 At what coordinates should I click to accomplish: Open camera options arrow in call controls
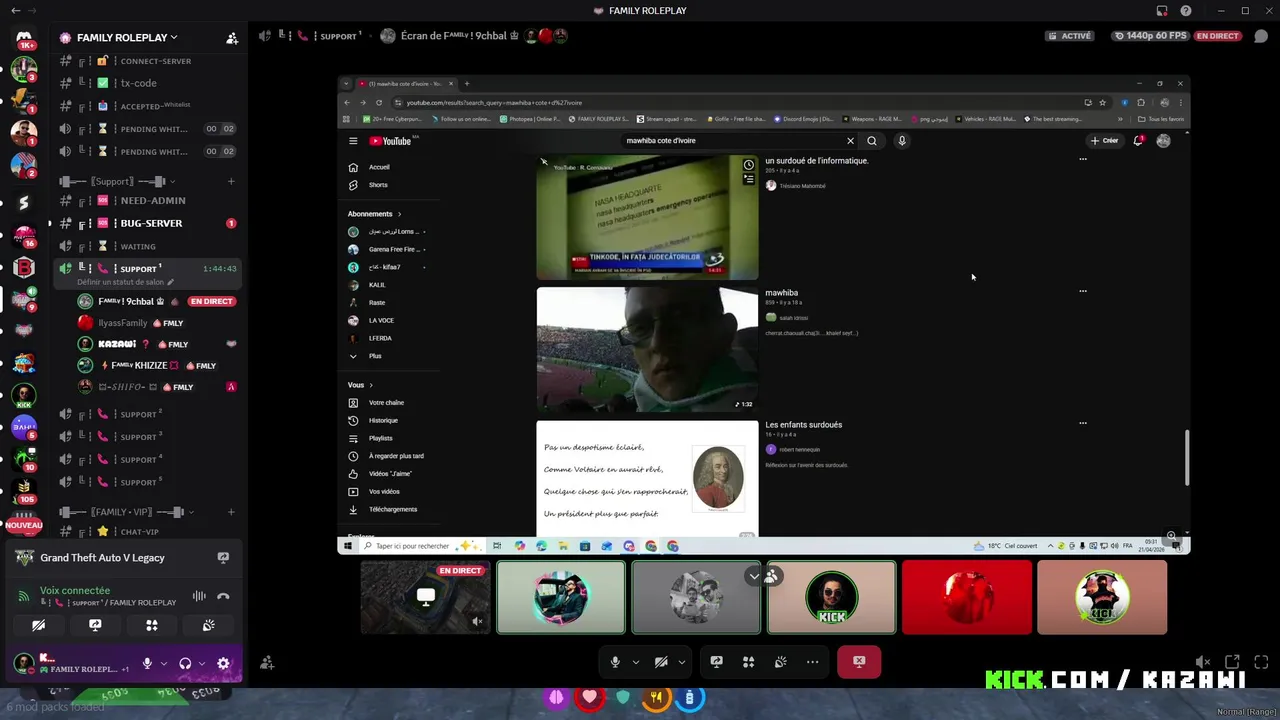pyautogui.click(x=682, y=662)
